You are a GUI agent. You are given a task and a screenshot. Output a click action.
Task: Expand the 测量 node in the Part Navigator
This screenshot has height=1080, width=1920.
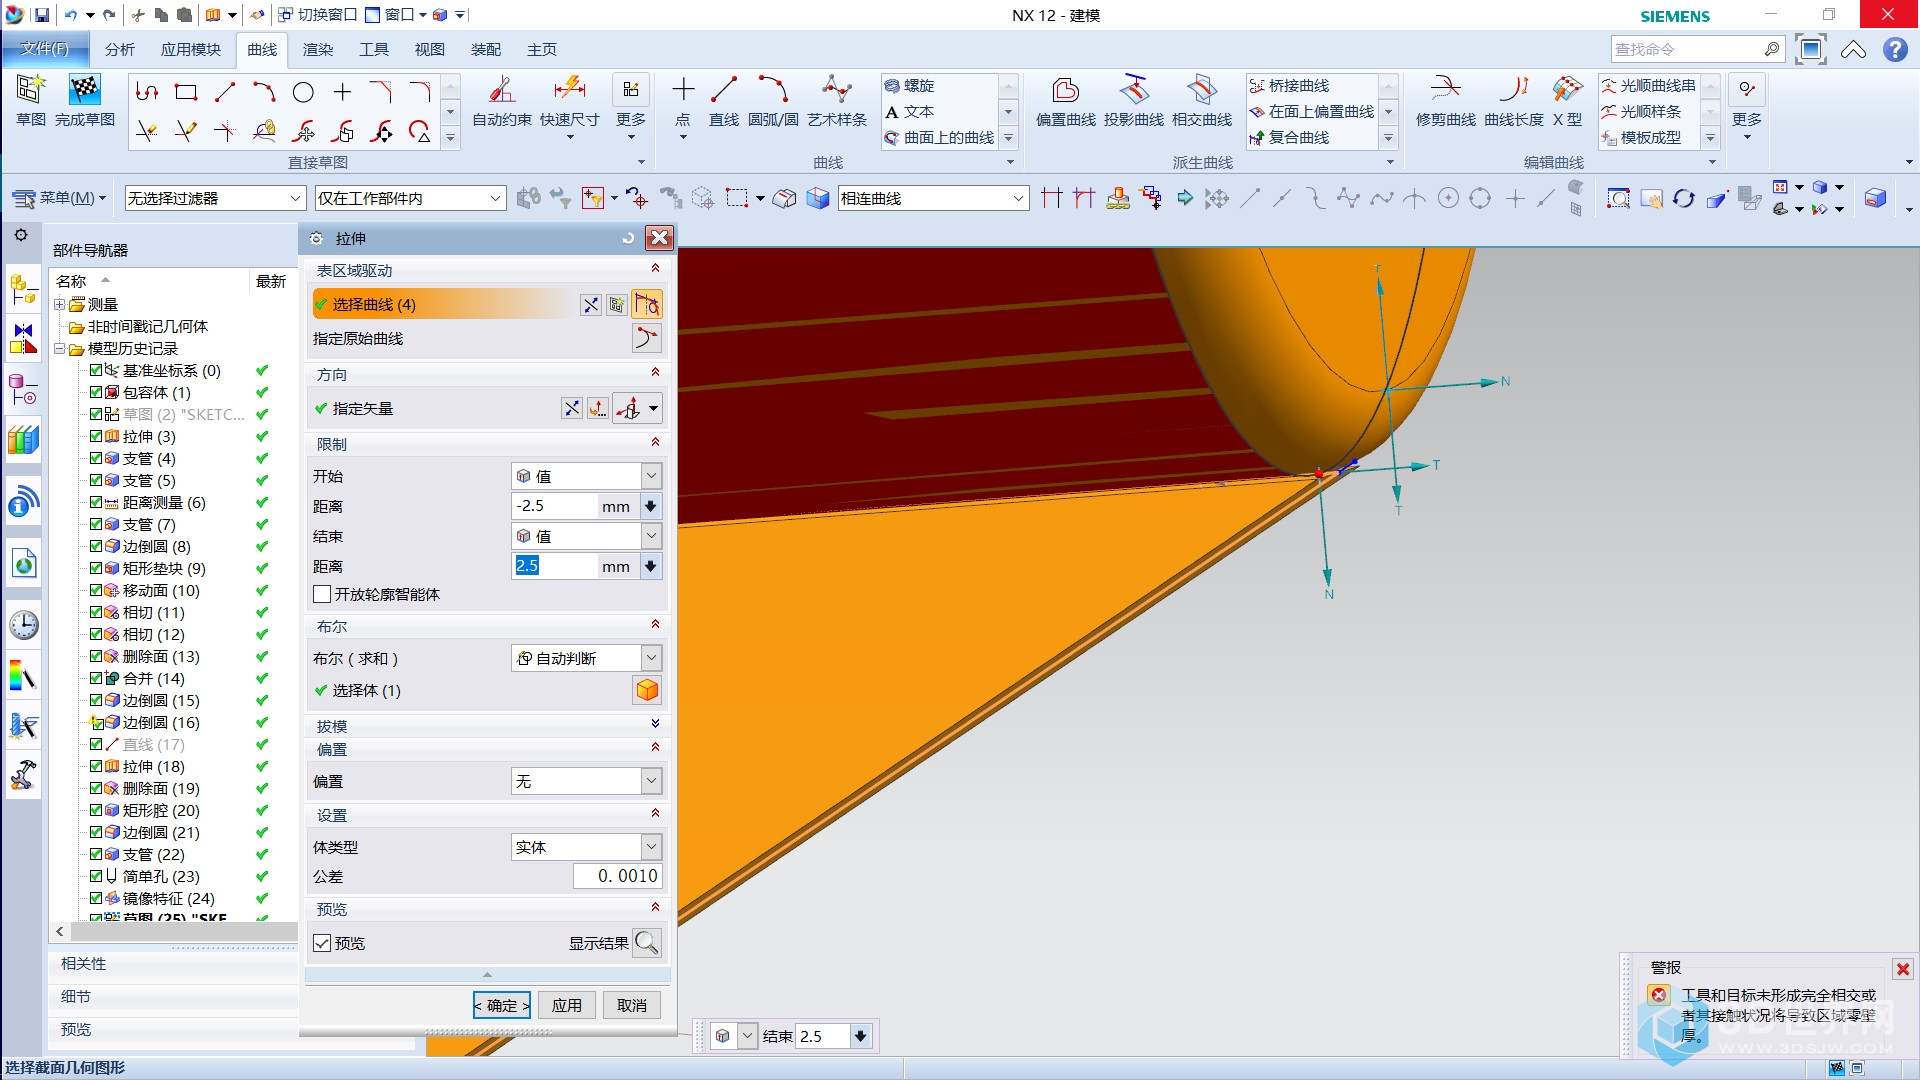click(x=60, y=304)
